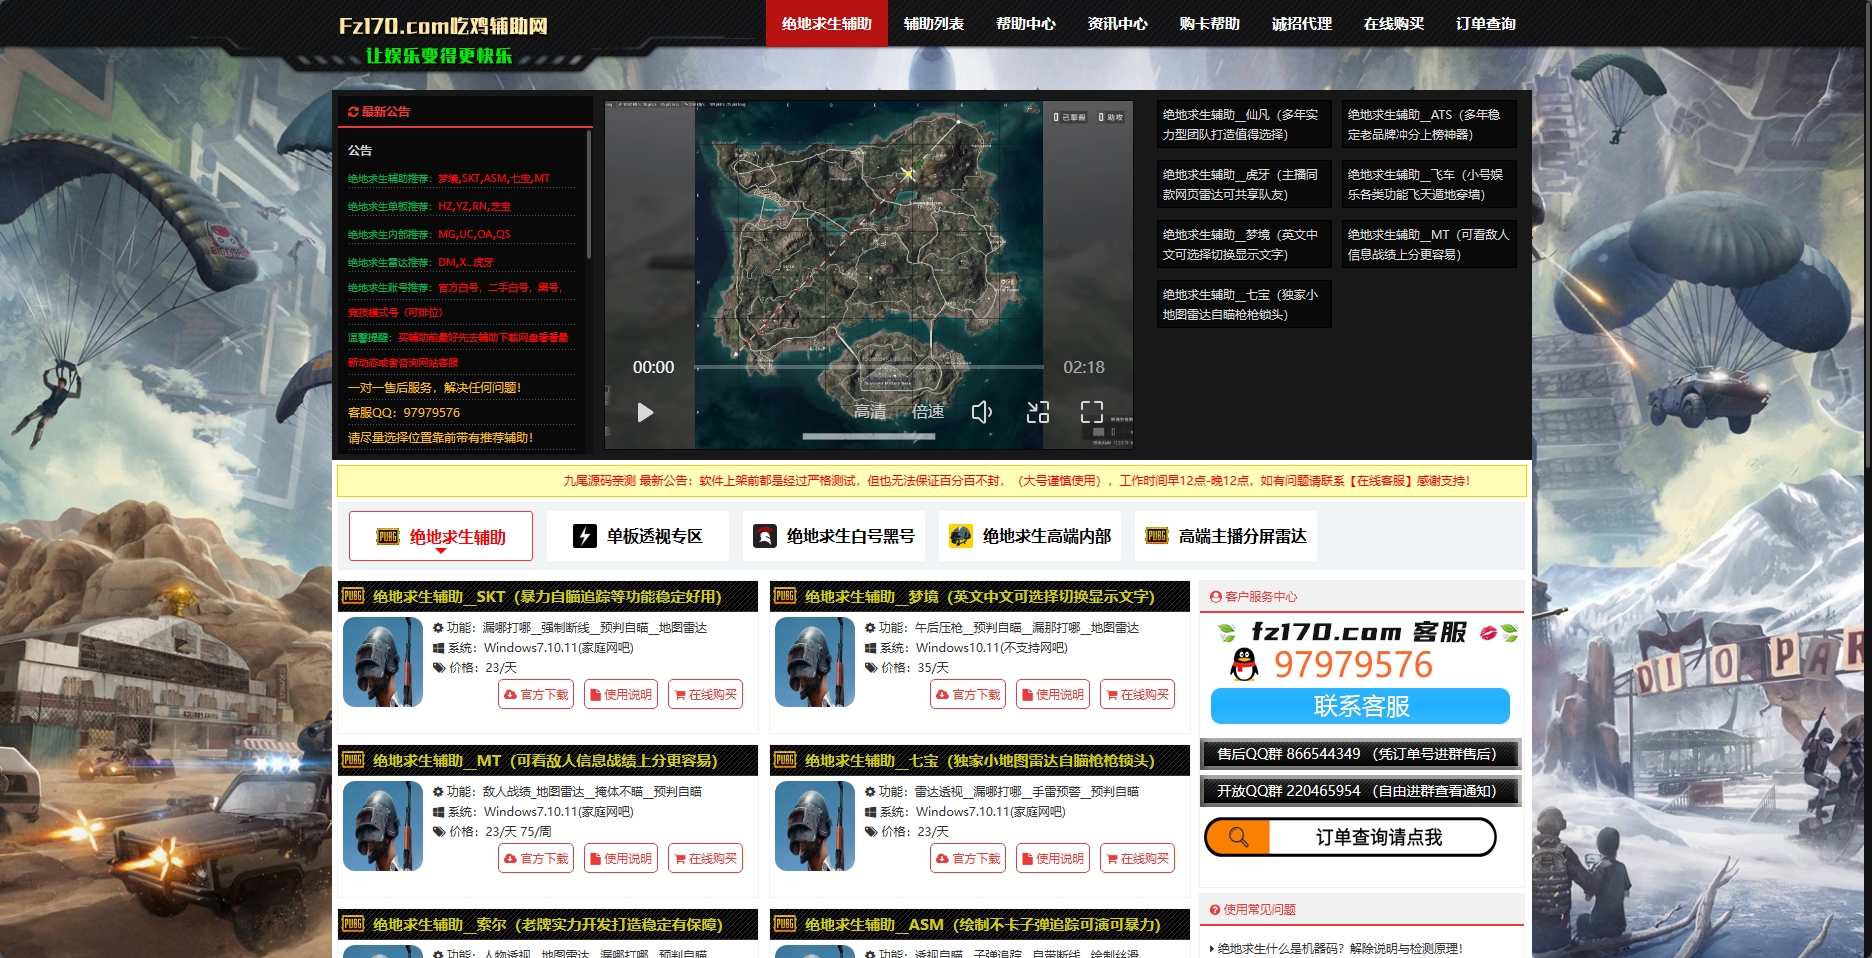
Task: Click magnifier icon on order query button
Action: tap(1238, 837)
